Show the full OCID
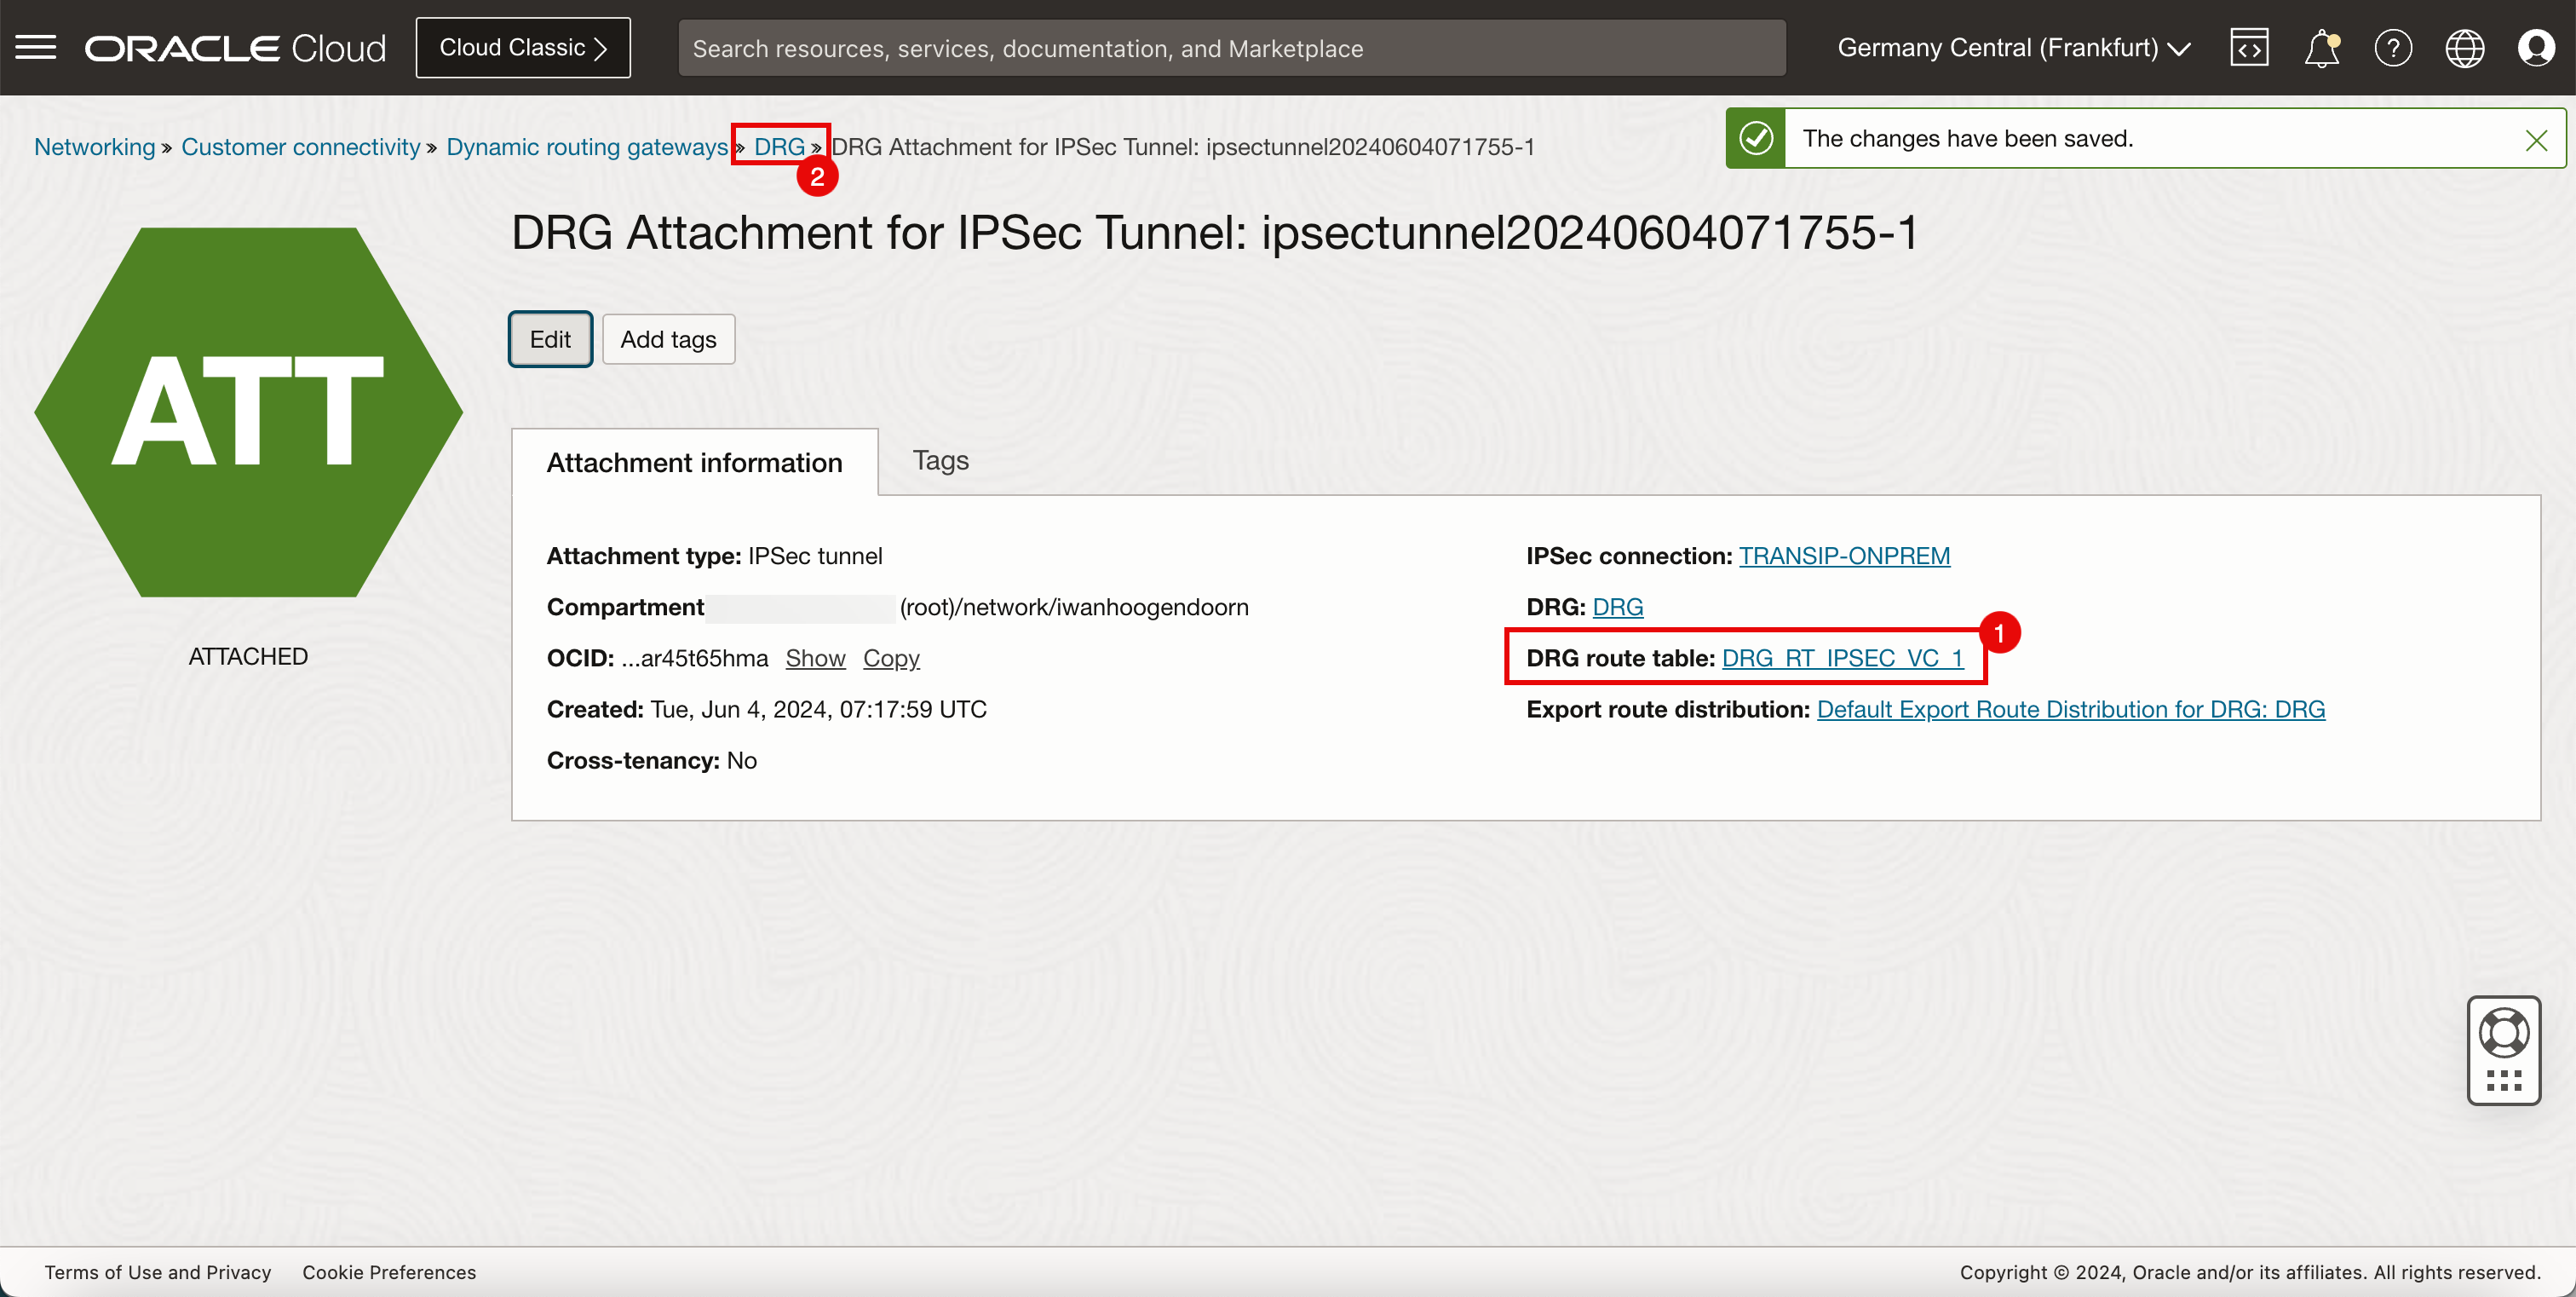2576x1297 pixels. (815, 658)
